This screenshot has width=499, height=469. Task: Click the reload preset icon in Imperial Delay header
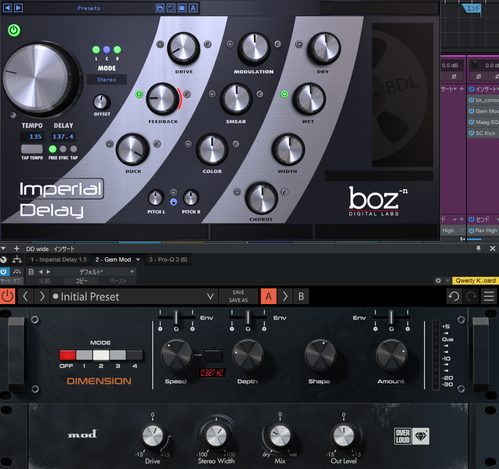pos(171,8)
